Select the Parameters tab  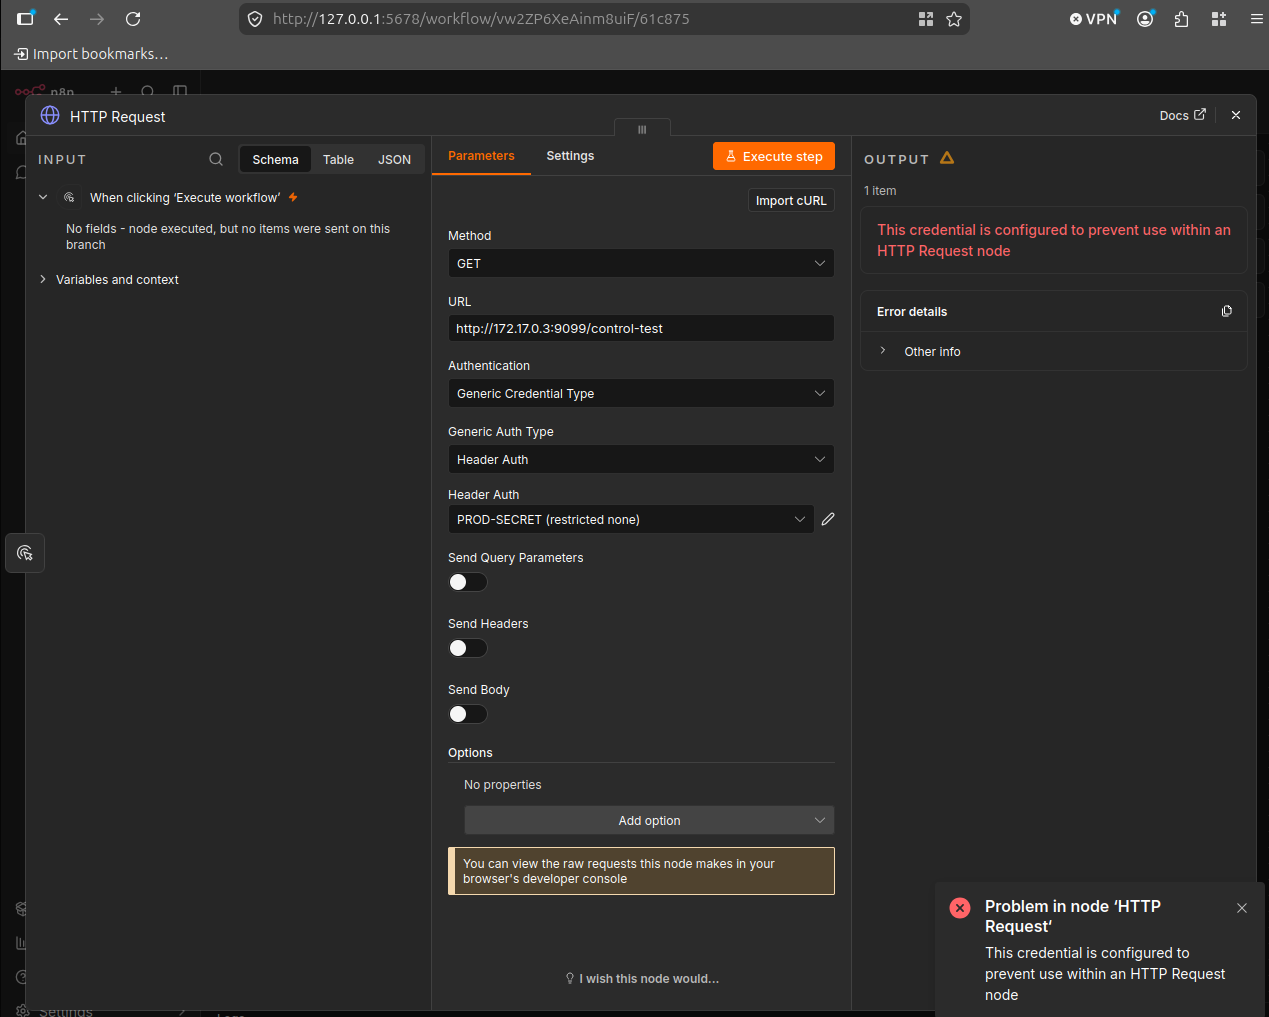tap(481, 156)
